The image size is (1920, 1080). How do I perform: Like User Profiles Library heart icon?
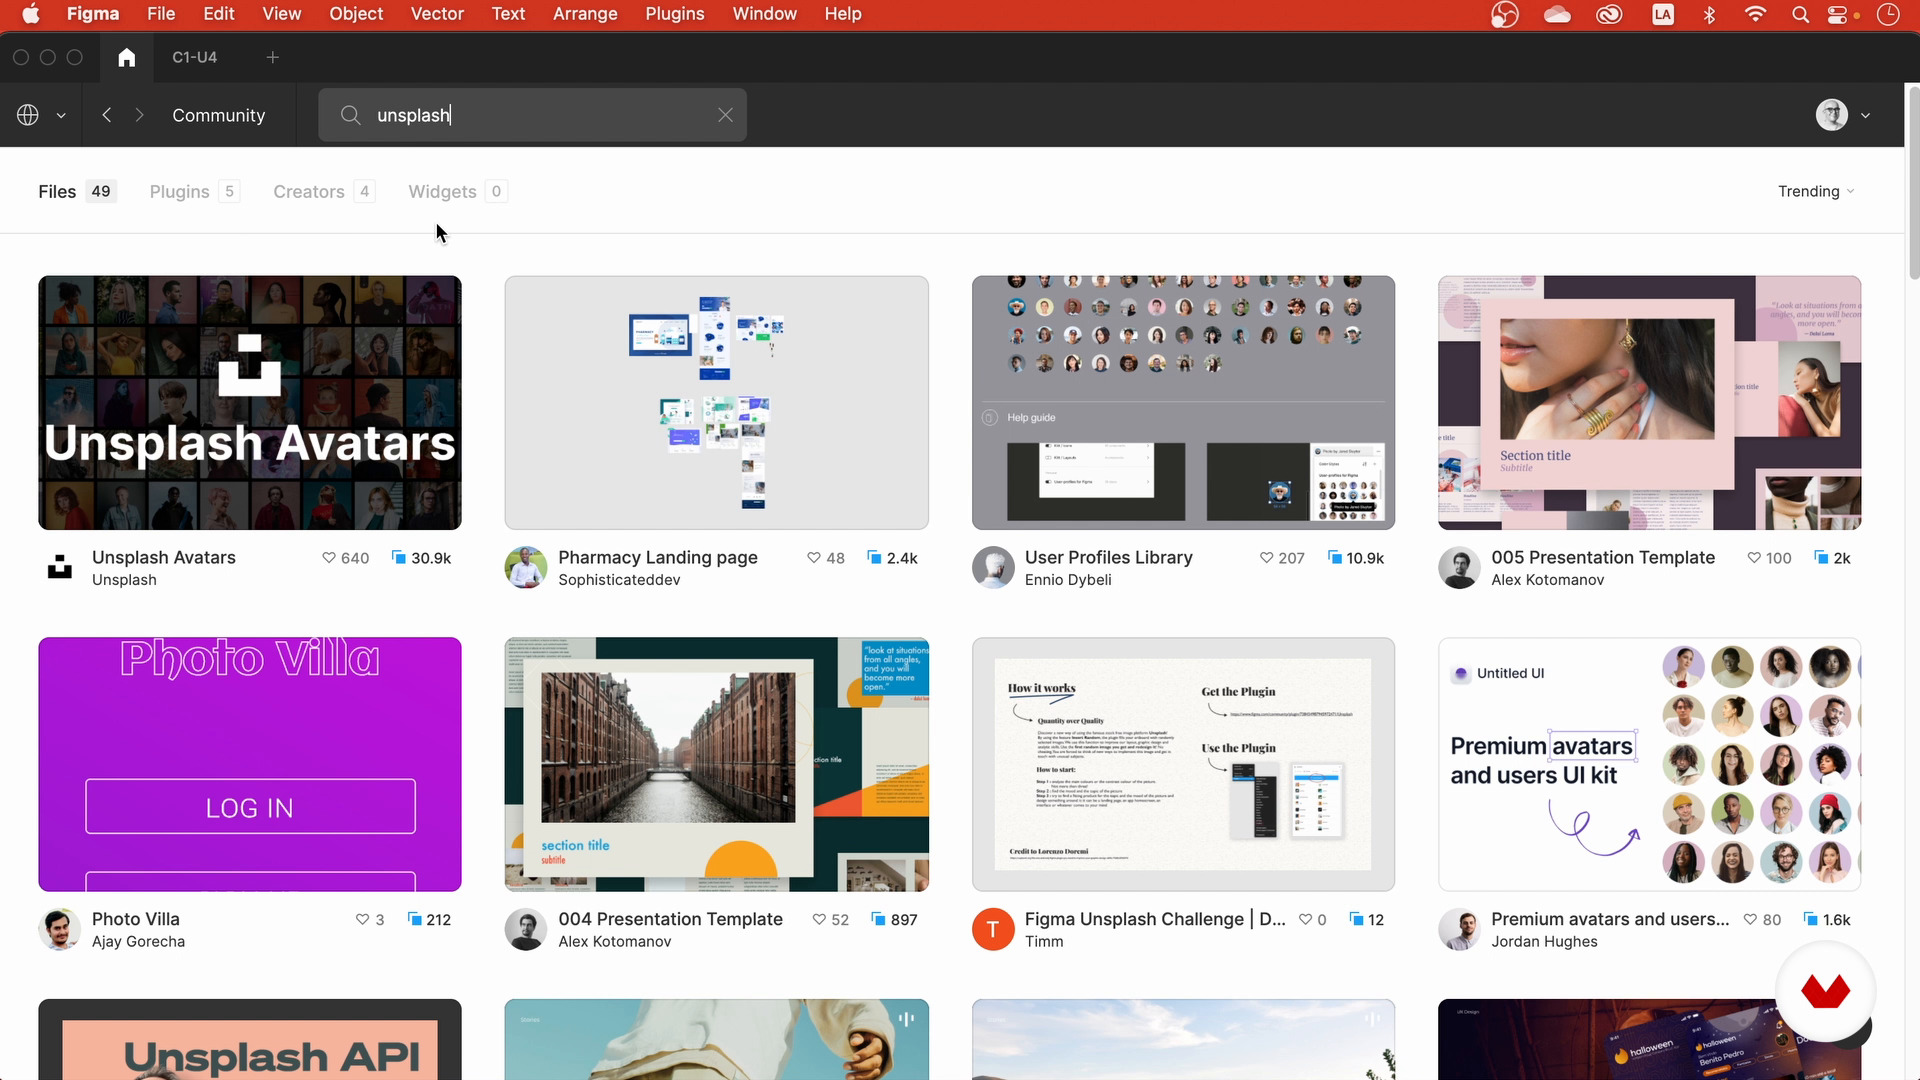point(1266,558)
